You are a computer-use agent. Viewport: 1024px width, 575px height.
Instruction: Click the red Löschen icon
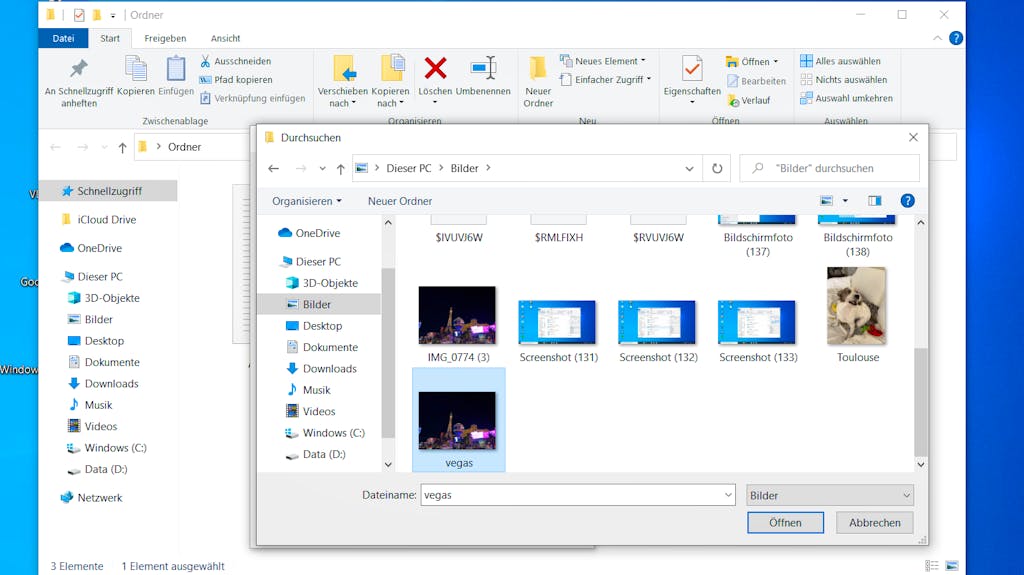pos(435,69)
